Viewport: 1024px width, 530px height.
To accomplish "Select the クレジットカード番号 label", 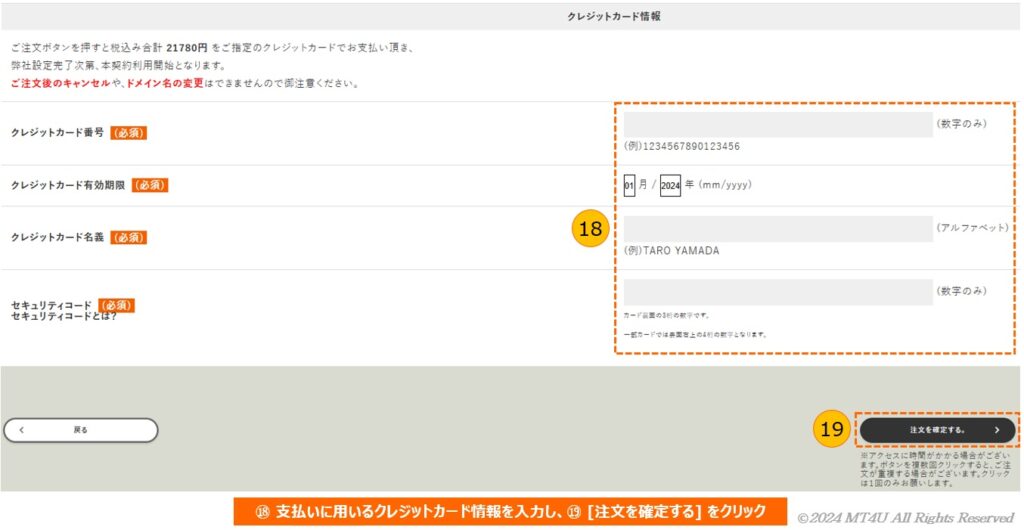I will [57, 132].
